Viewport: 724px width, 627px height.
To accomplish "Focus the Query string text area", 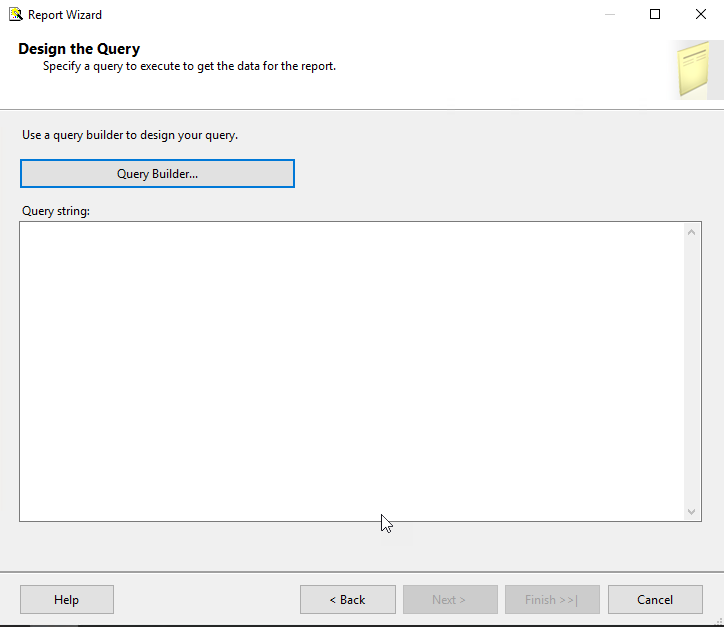I will [350, 370].
